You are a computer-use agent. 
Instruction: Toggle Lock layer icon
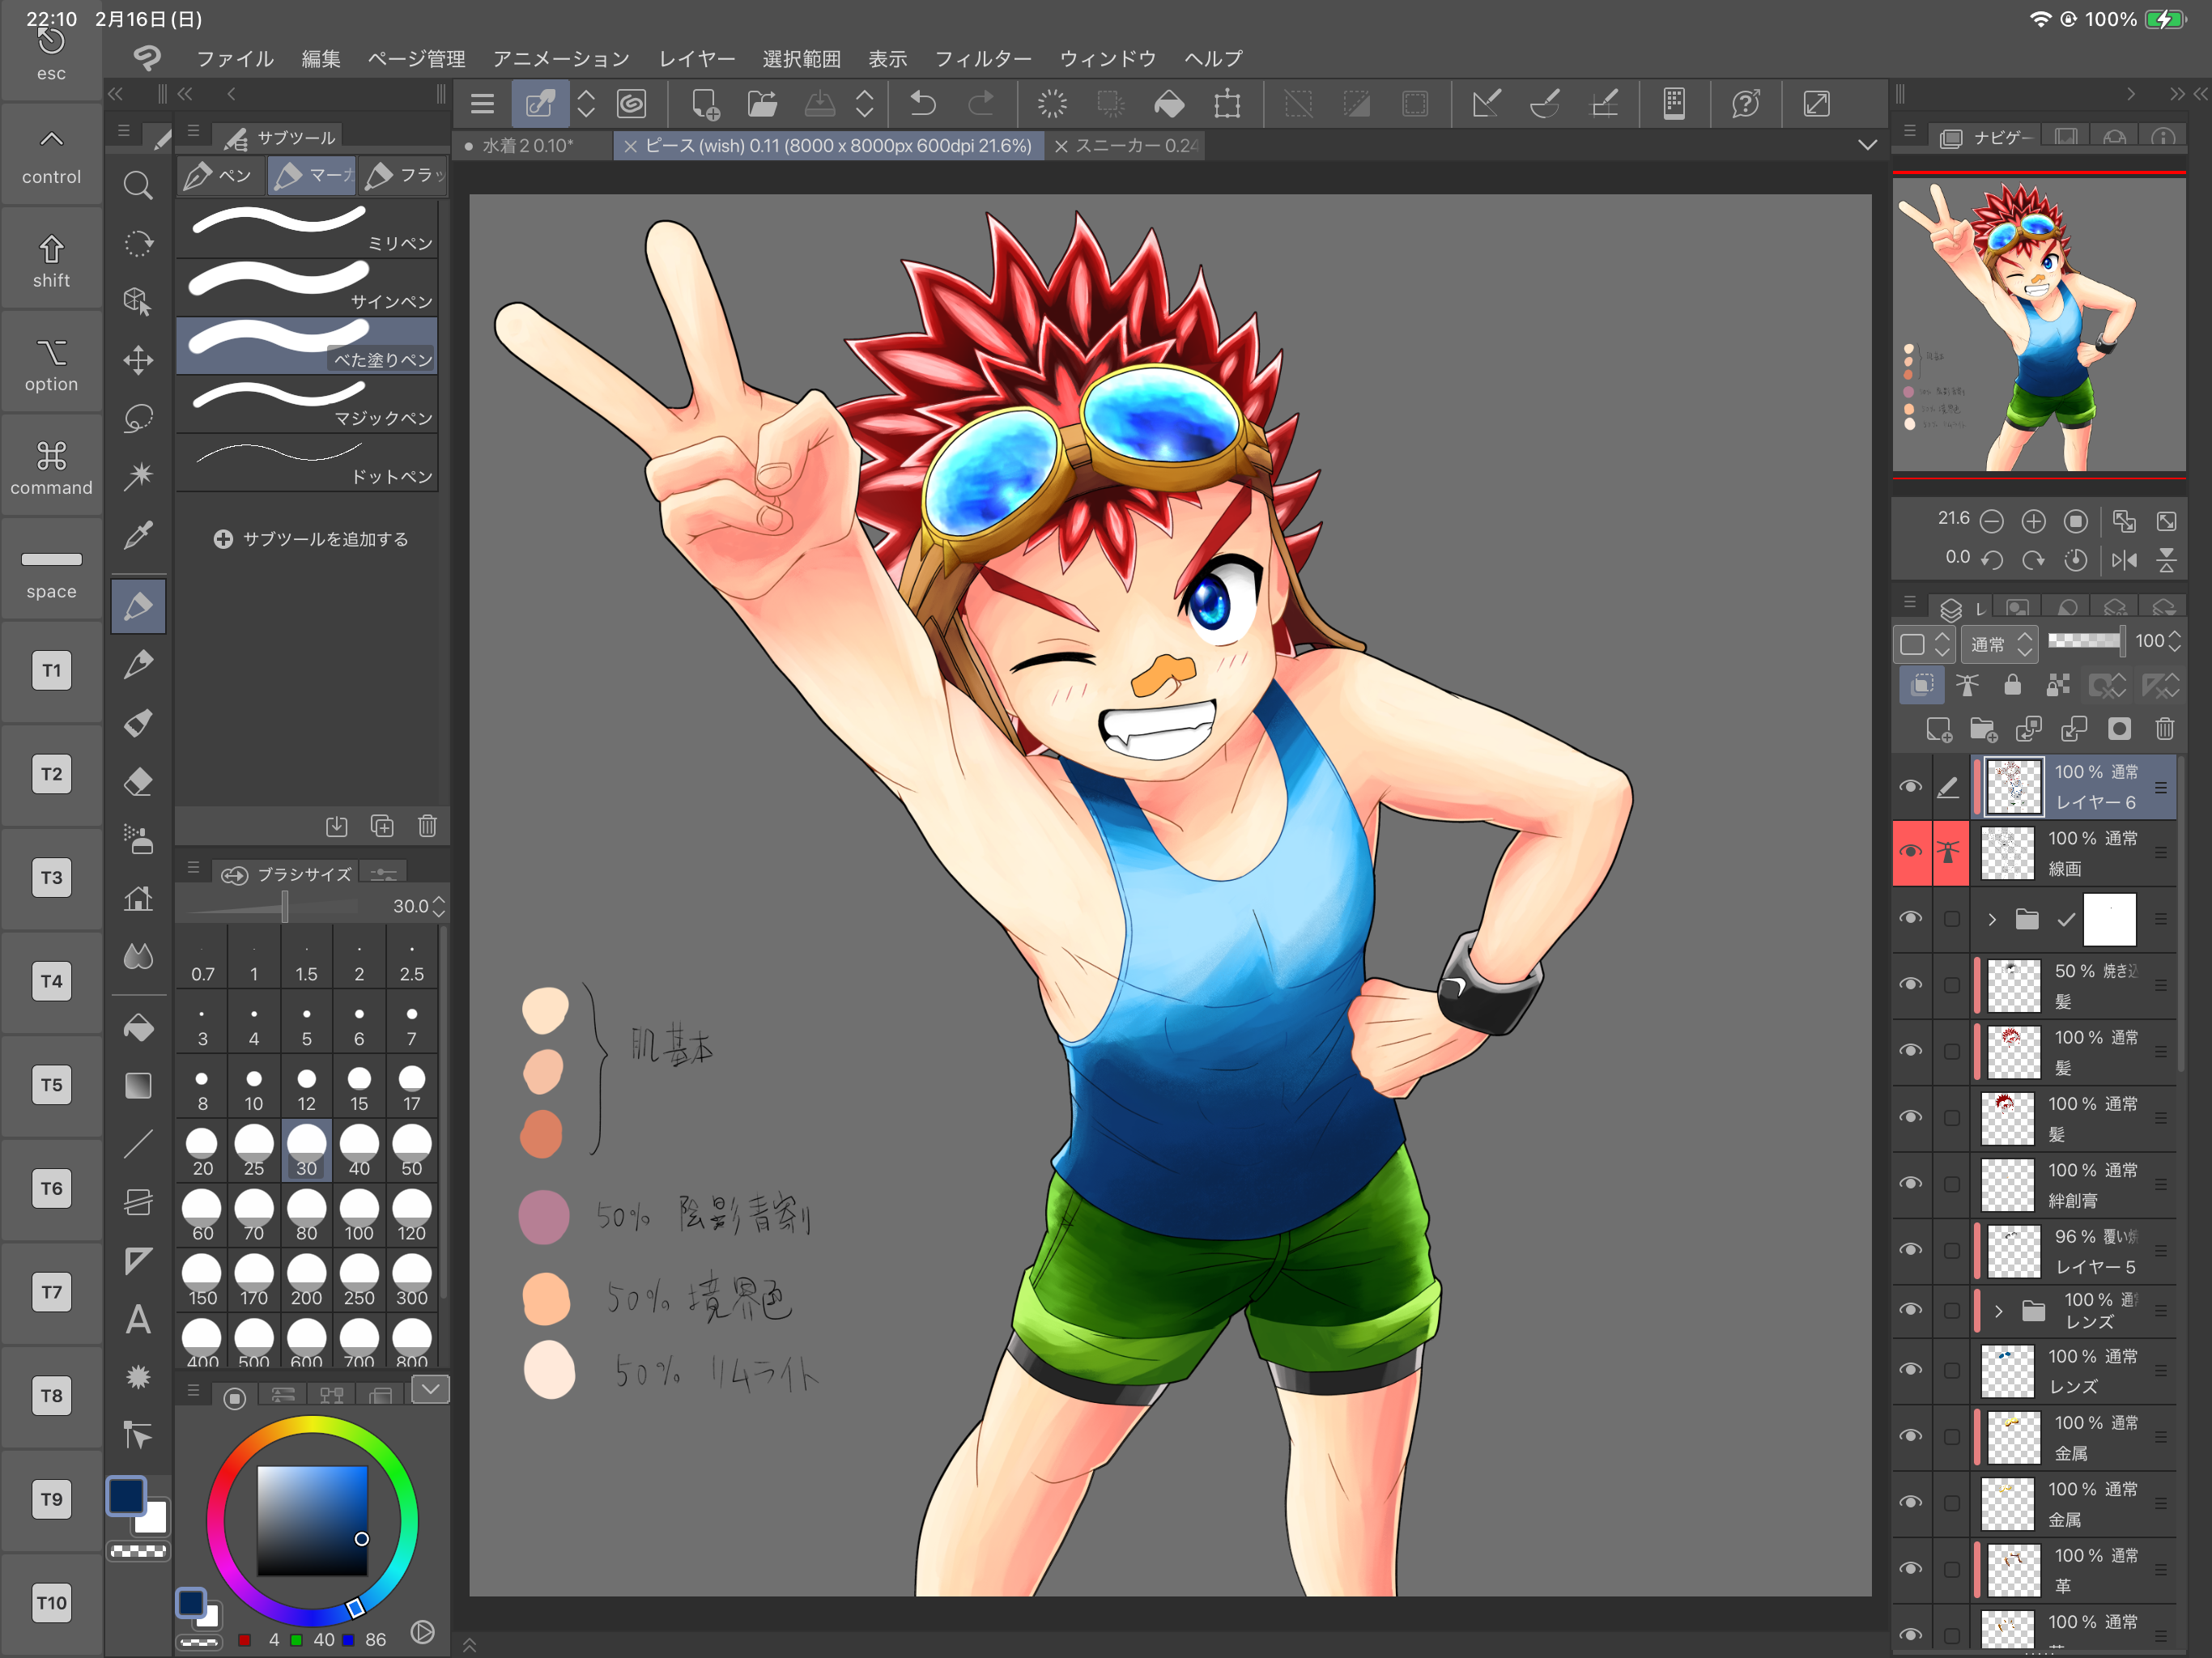click(2012, 685)
